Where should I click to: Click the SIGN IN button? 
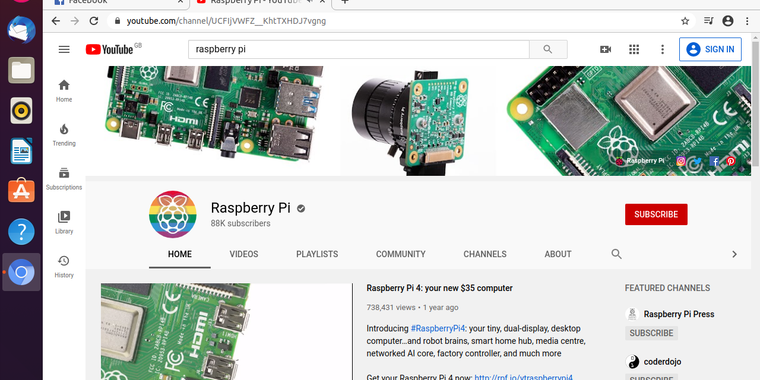[710, 49]
